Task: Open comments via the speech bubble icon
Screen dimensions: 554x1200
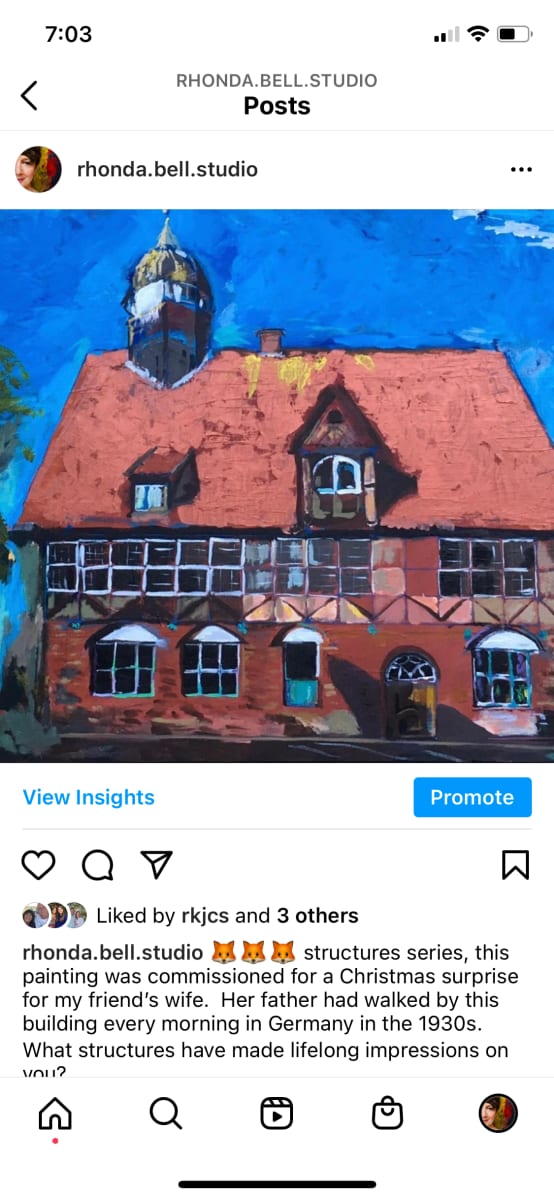Action: [x=97, y=865]
